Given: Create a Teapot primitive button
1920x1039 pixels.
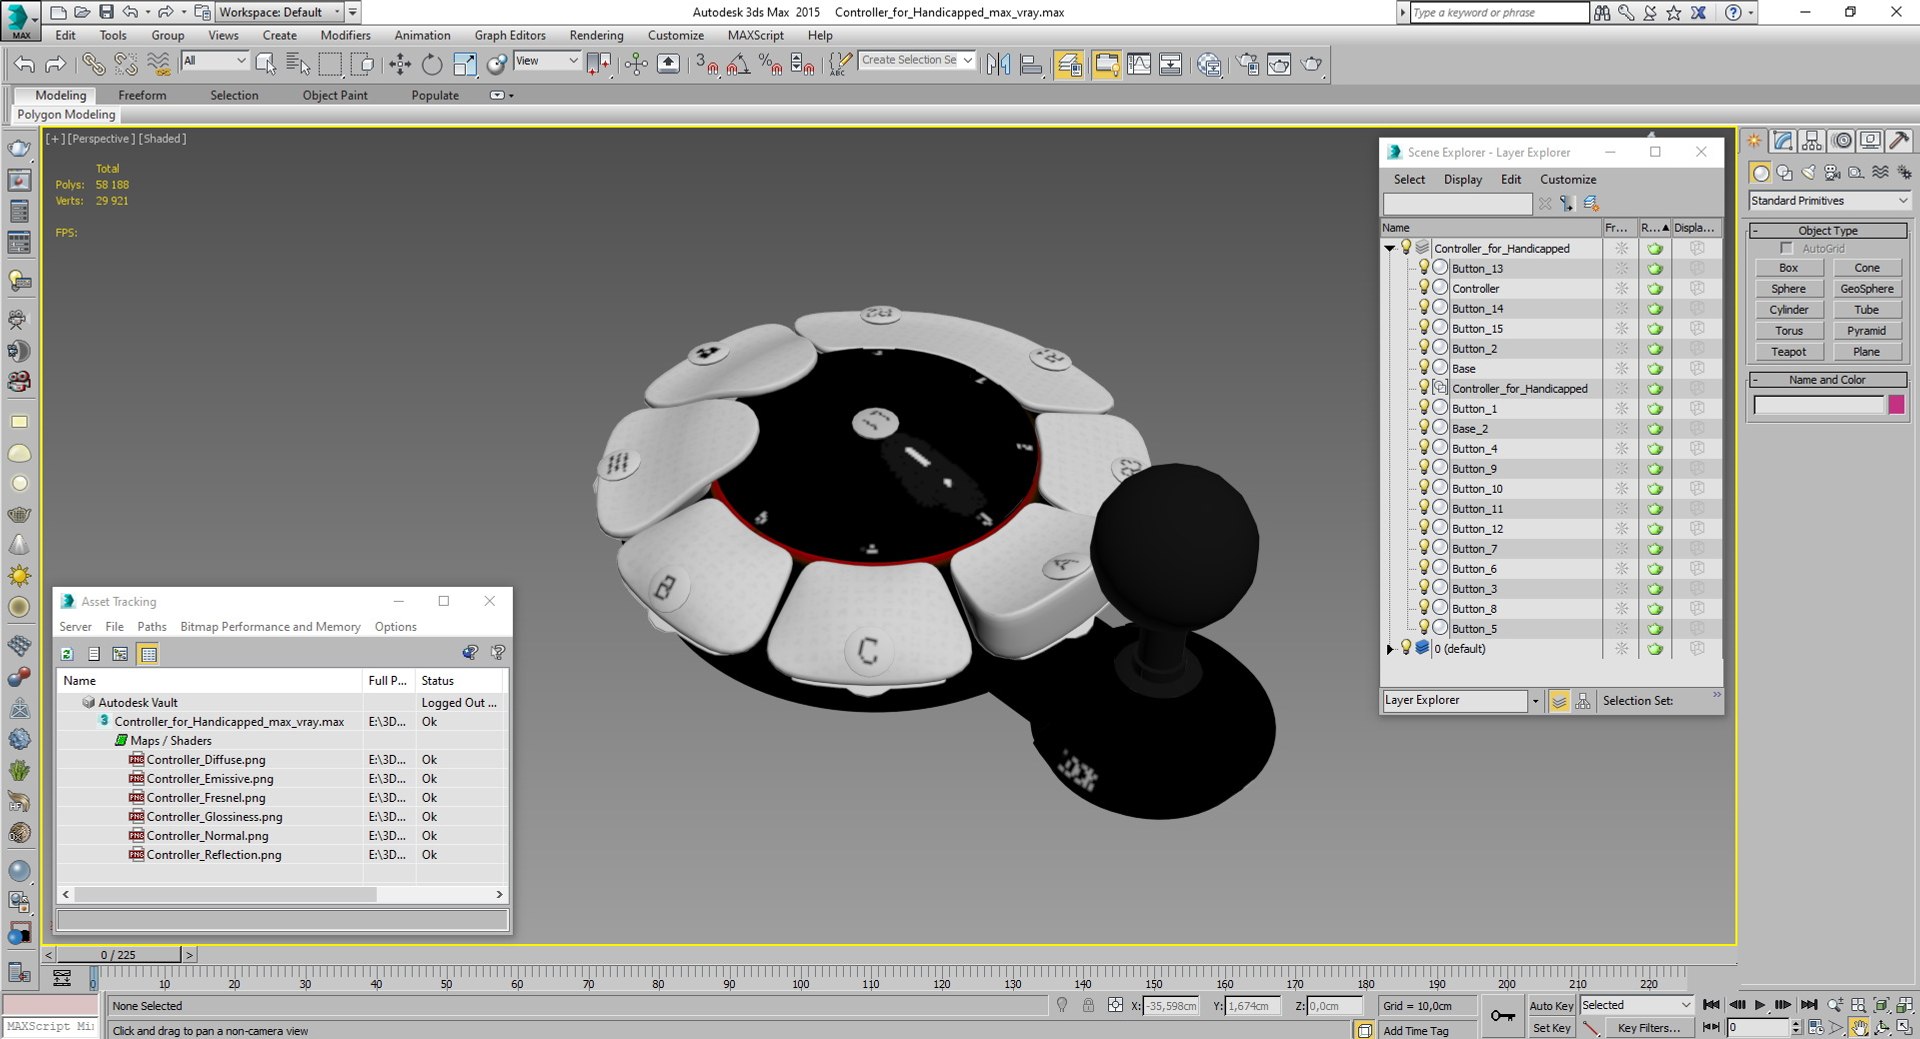Looking at the screenshot, I should [1788, 352].
